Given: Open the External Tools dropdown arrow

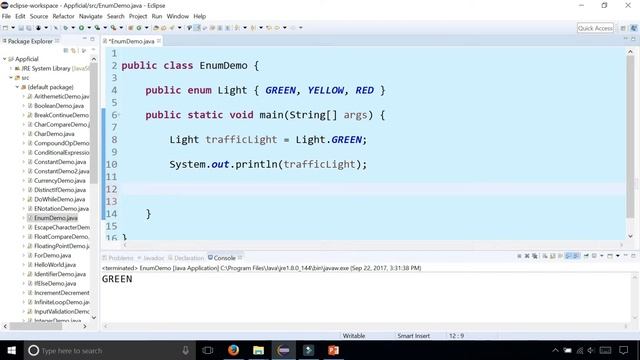Looking at the screenshot, I should tap(121, 28).
